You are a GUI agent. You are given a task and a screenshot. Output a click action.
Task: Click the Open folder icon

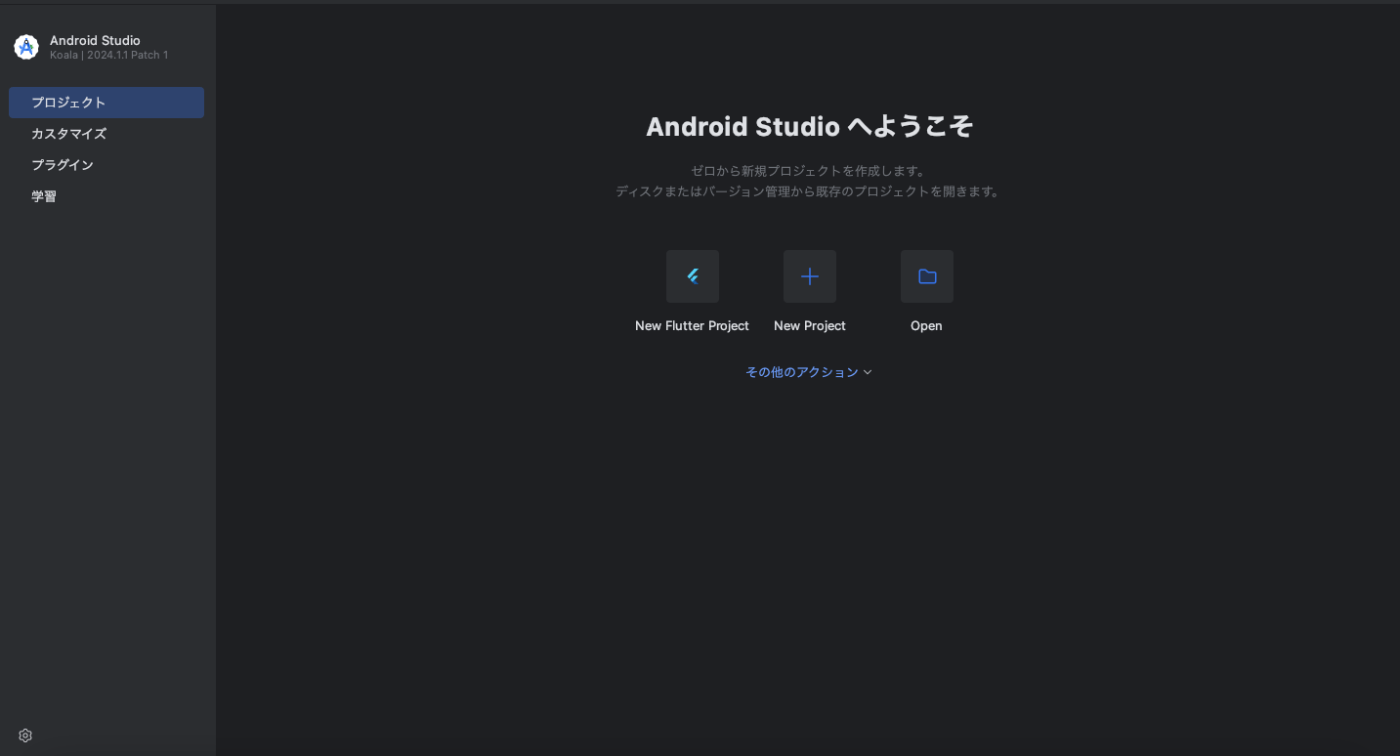coord(927,276)
